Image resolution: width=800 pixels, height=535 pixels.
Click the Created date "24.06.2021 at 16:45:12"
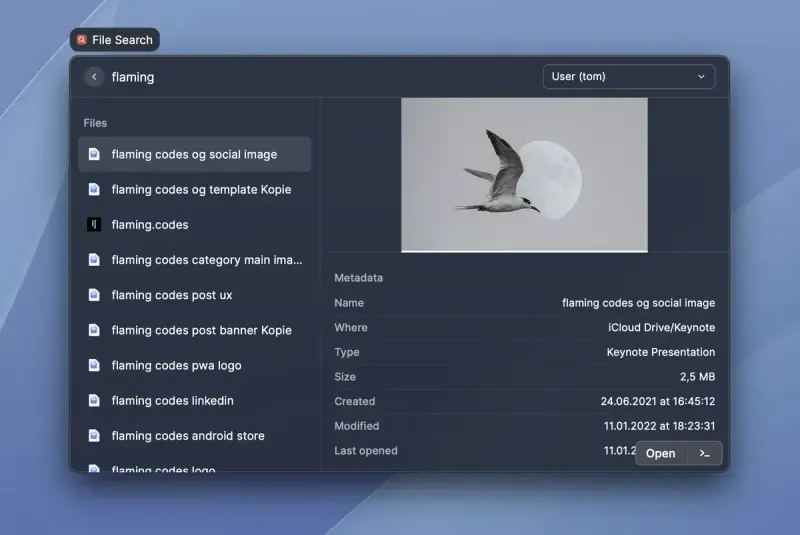pyautogui.click(x=658, y=401)
